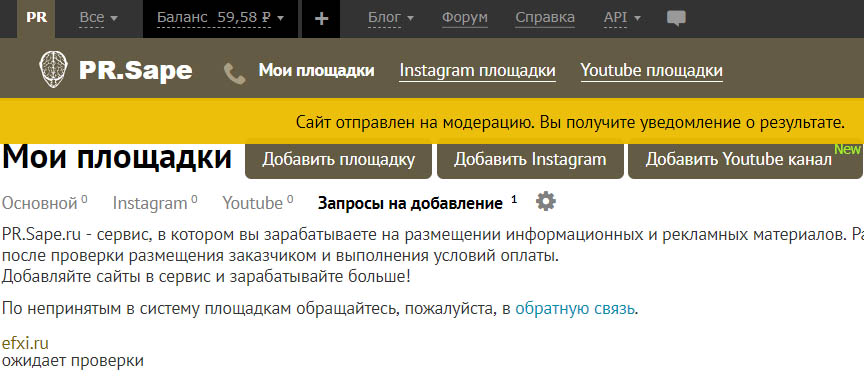
Task: Click the yellow moderation notification message
Action: [x=570, y=122]
